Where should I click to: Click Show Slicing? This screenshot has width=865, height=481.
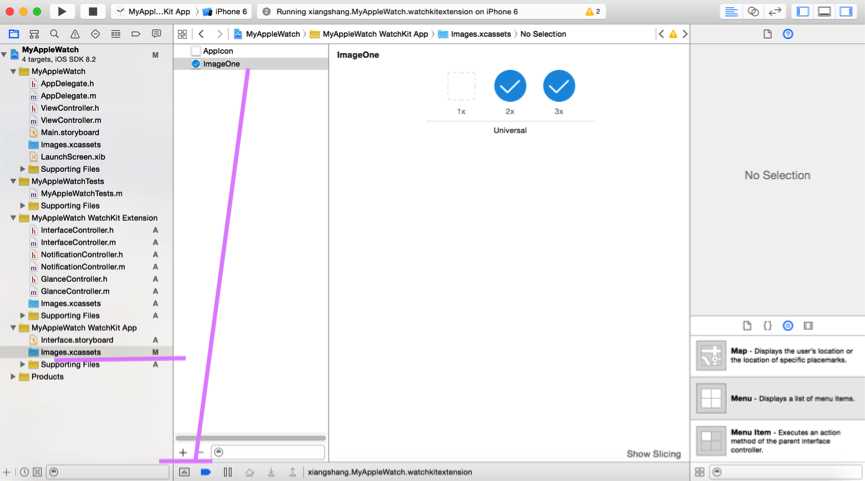653,454
